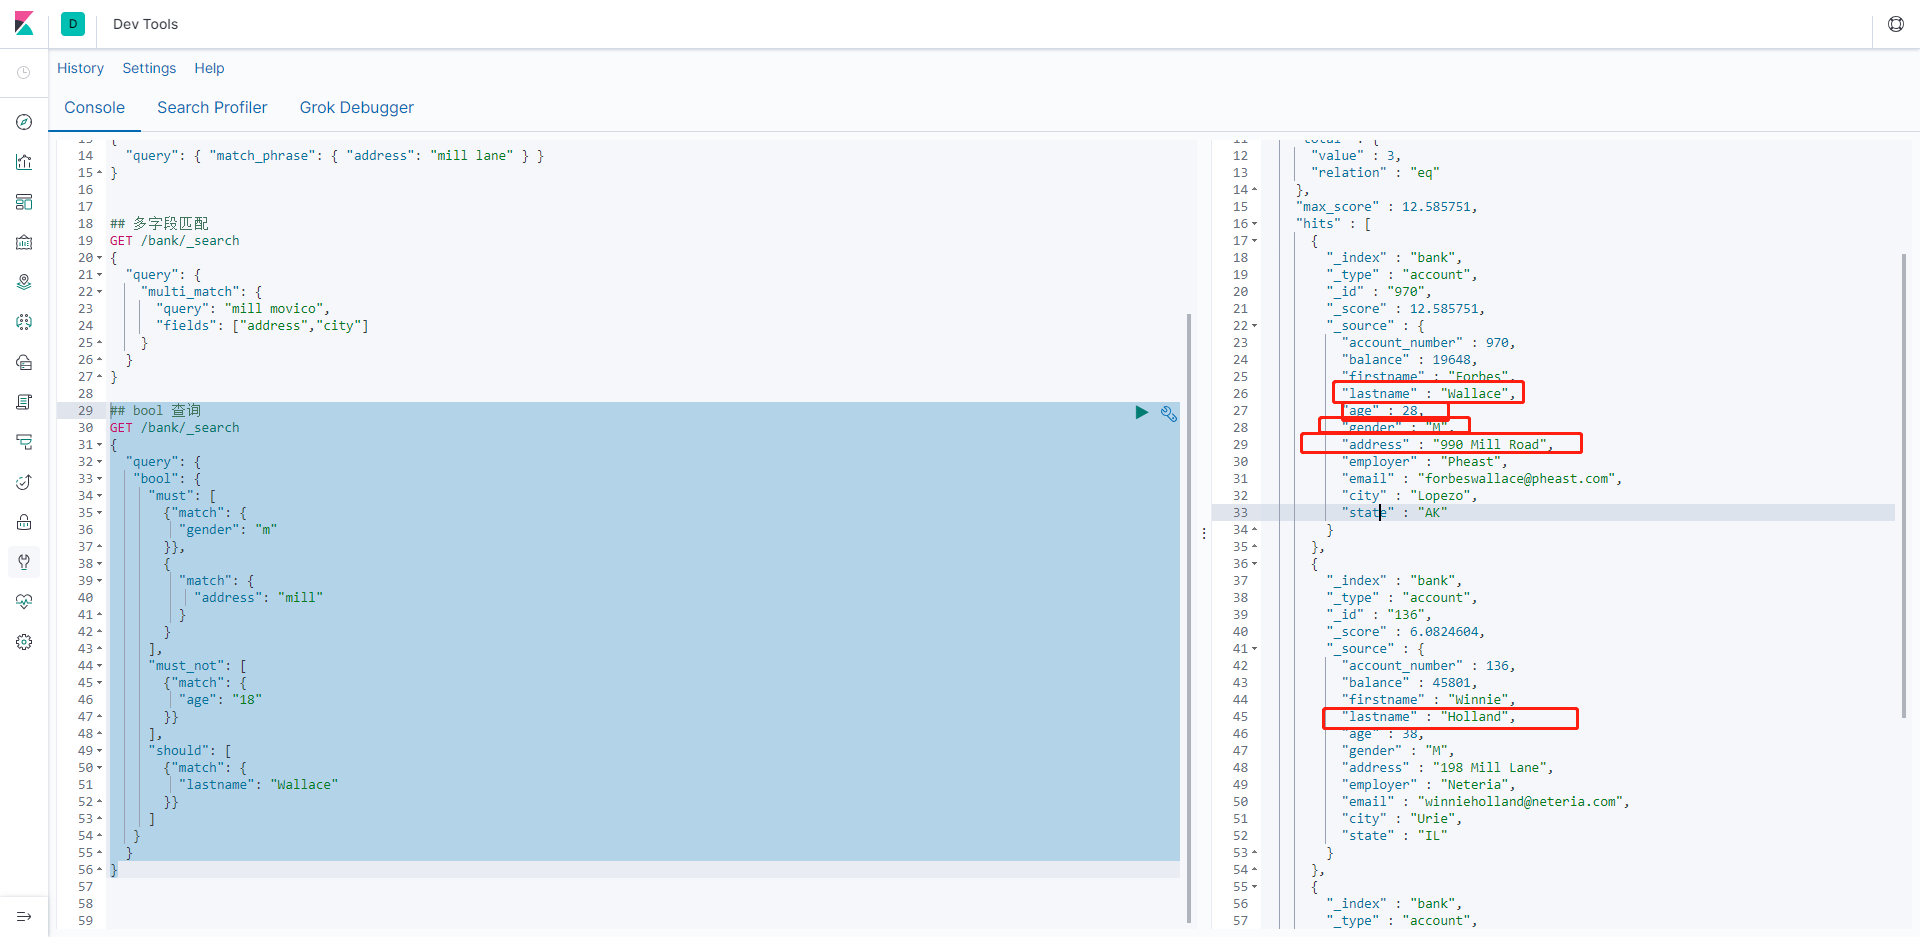This screenshot has width=1920, height=937.
Task: Click the "lastname" : "Holland" response line
Action: 1429,717
